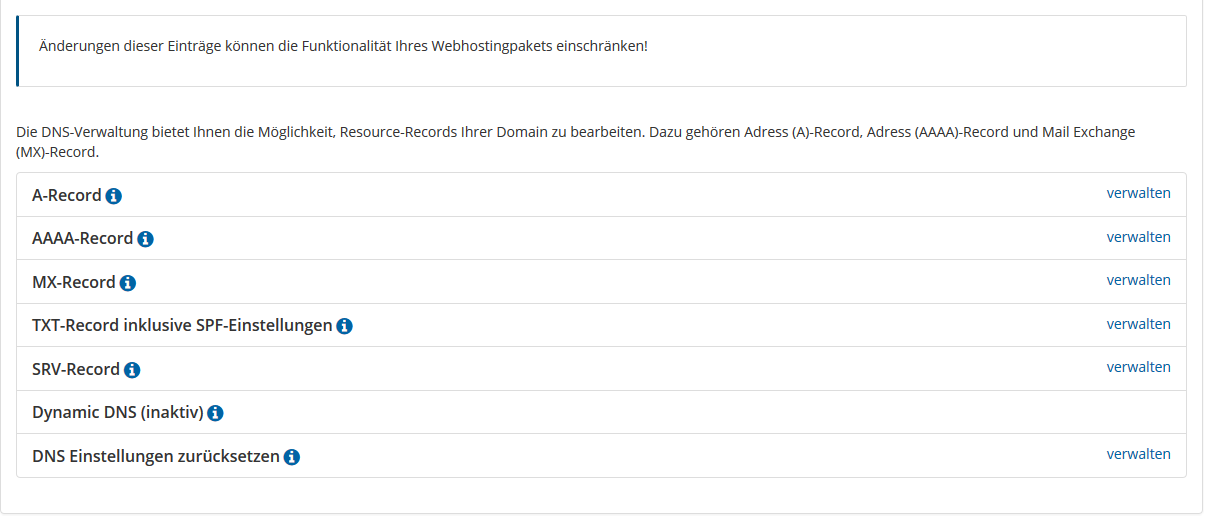Click the SRV-Record row title
Image resolution: width=1210 pixels, height=525 pixels.
point(76,369)
